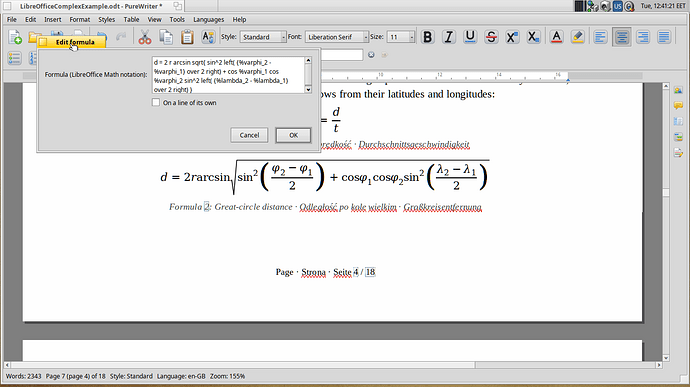Click the Cut scissors icon
This screenshot has width=690, height=387.
[145, 37]
